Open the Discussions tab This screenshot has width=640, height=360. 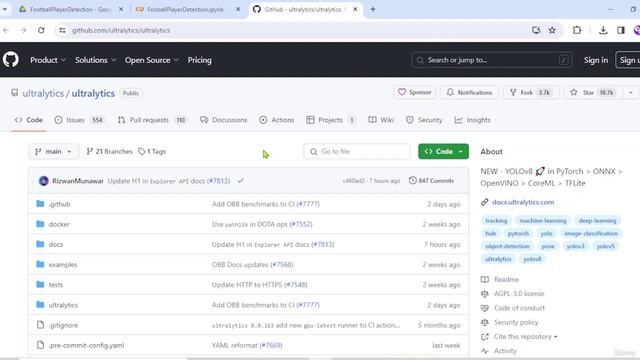[224, 120]
